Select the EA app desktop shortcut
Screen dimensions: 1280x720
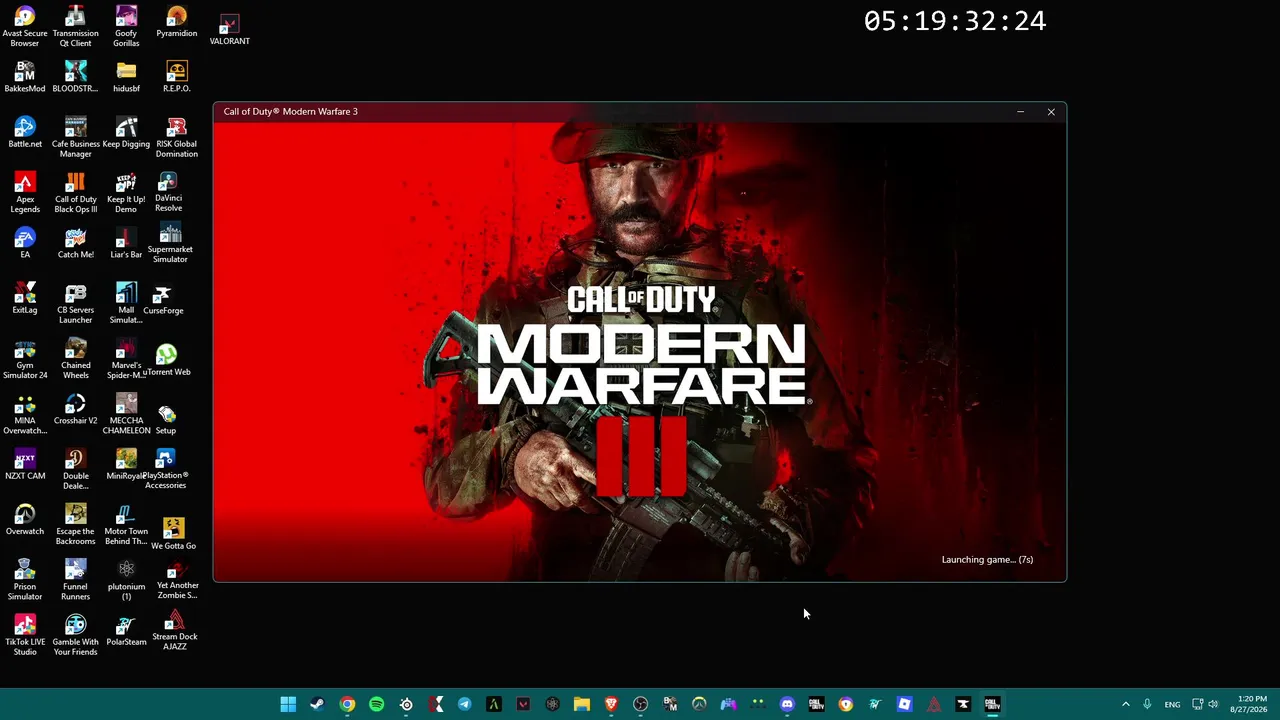pyautogui.click(x=25, y=243)
